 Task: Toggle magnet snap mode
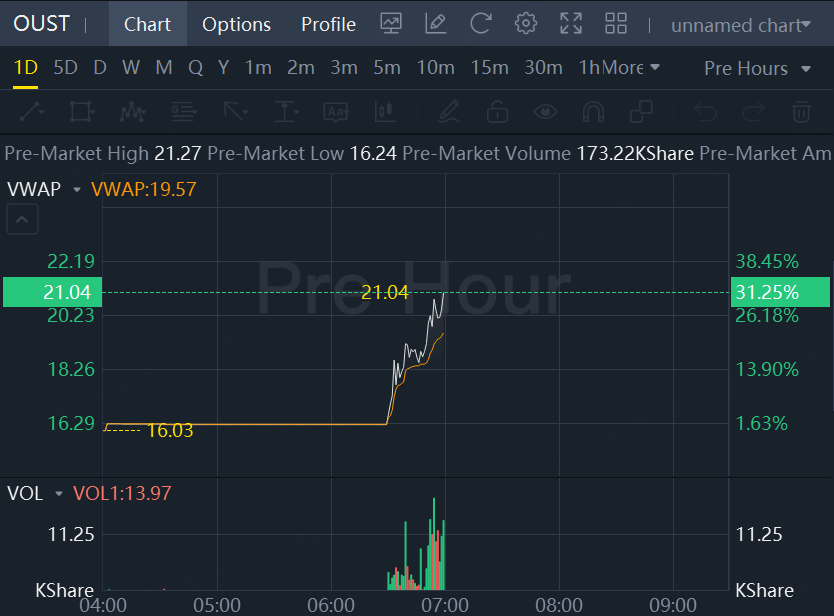coord(593,112)
